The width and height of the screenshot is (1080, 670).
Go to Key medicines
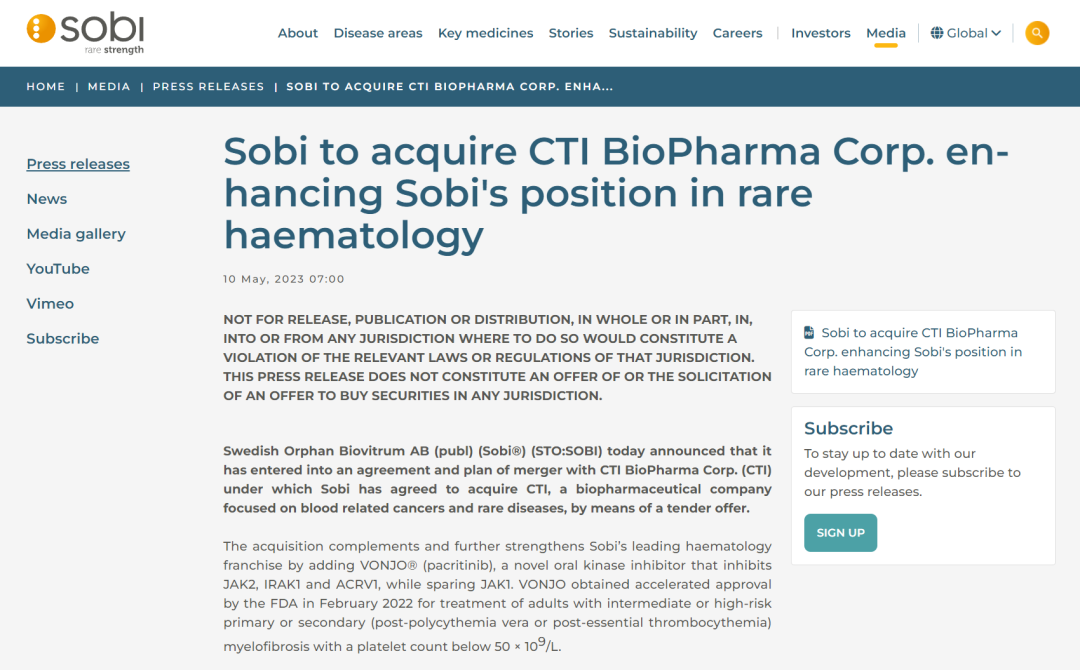tap(485, 33)
